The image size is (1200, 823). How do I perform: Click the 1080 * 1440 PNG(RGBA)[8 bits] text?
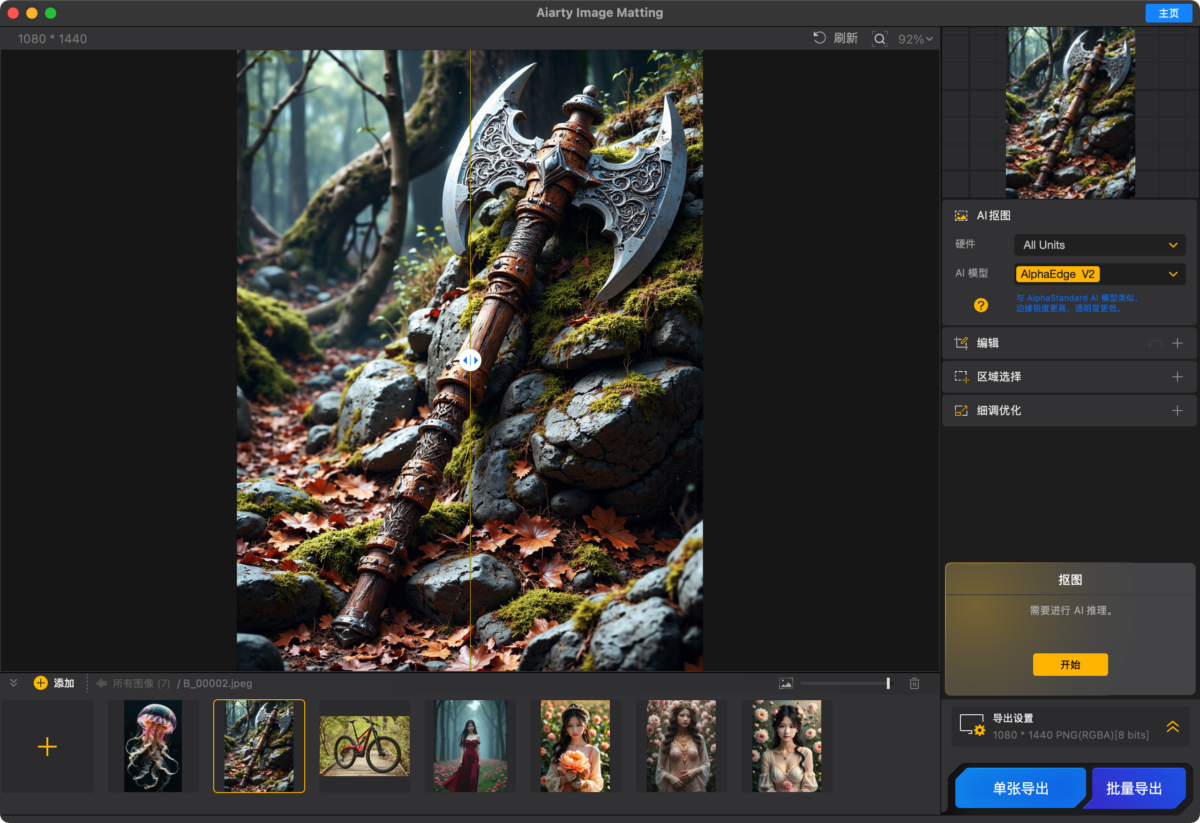[1071, 735]
